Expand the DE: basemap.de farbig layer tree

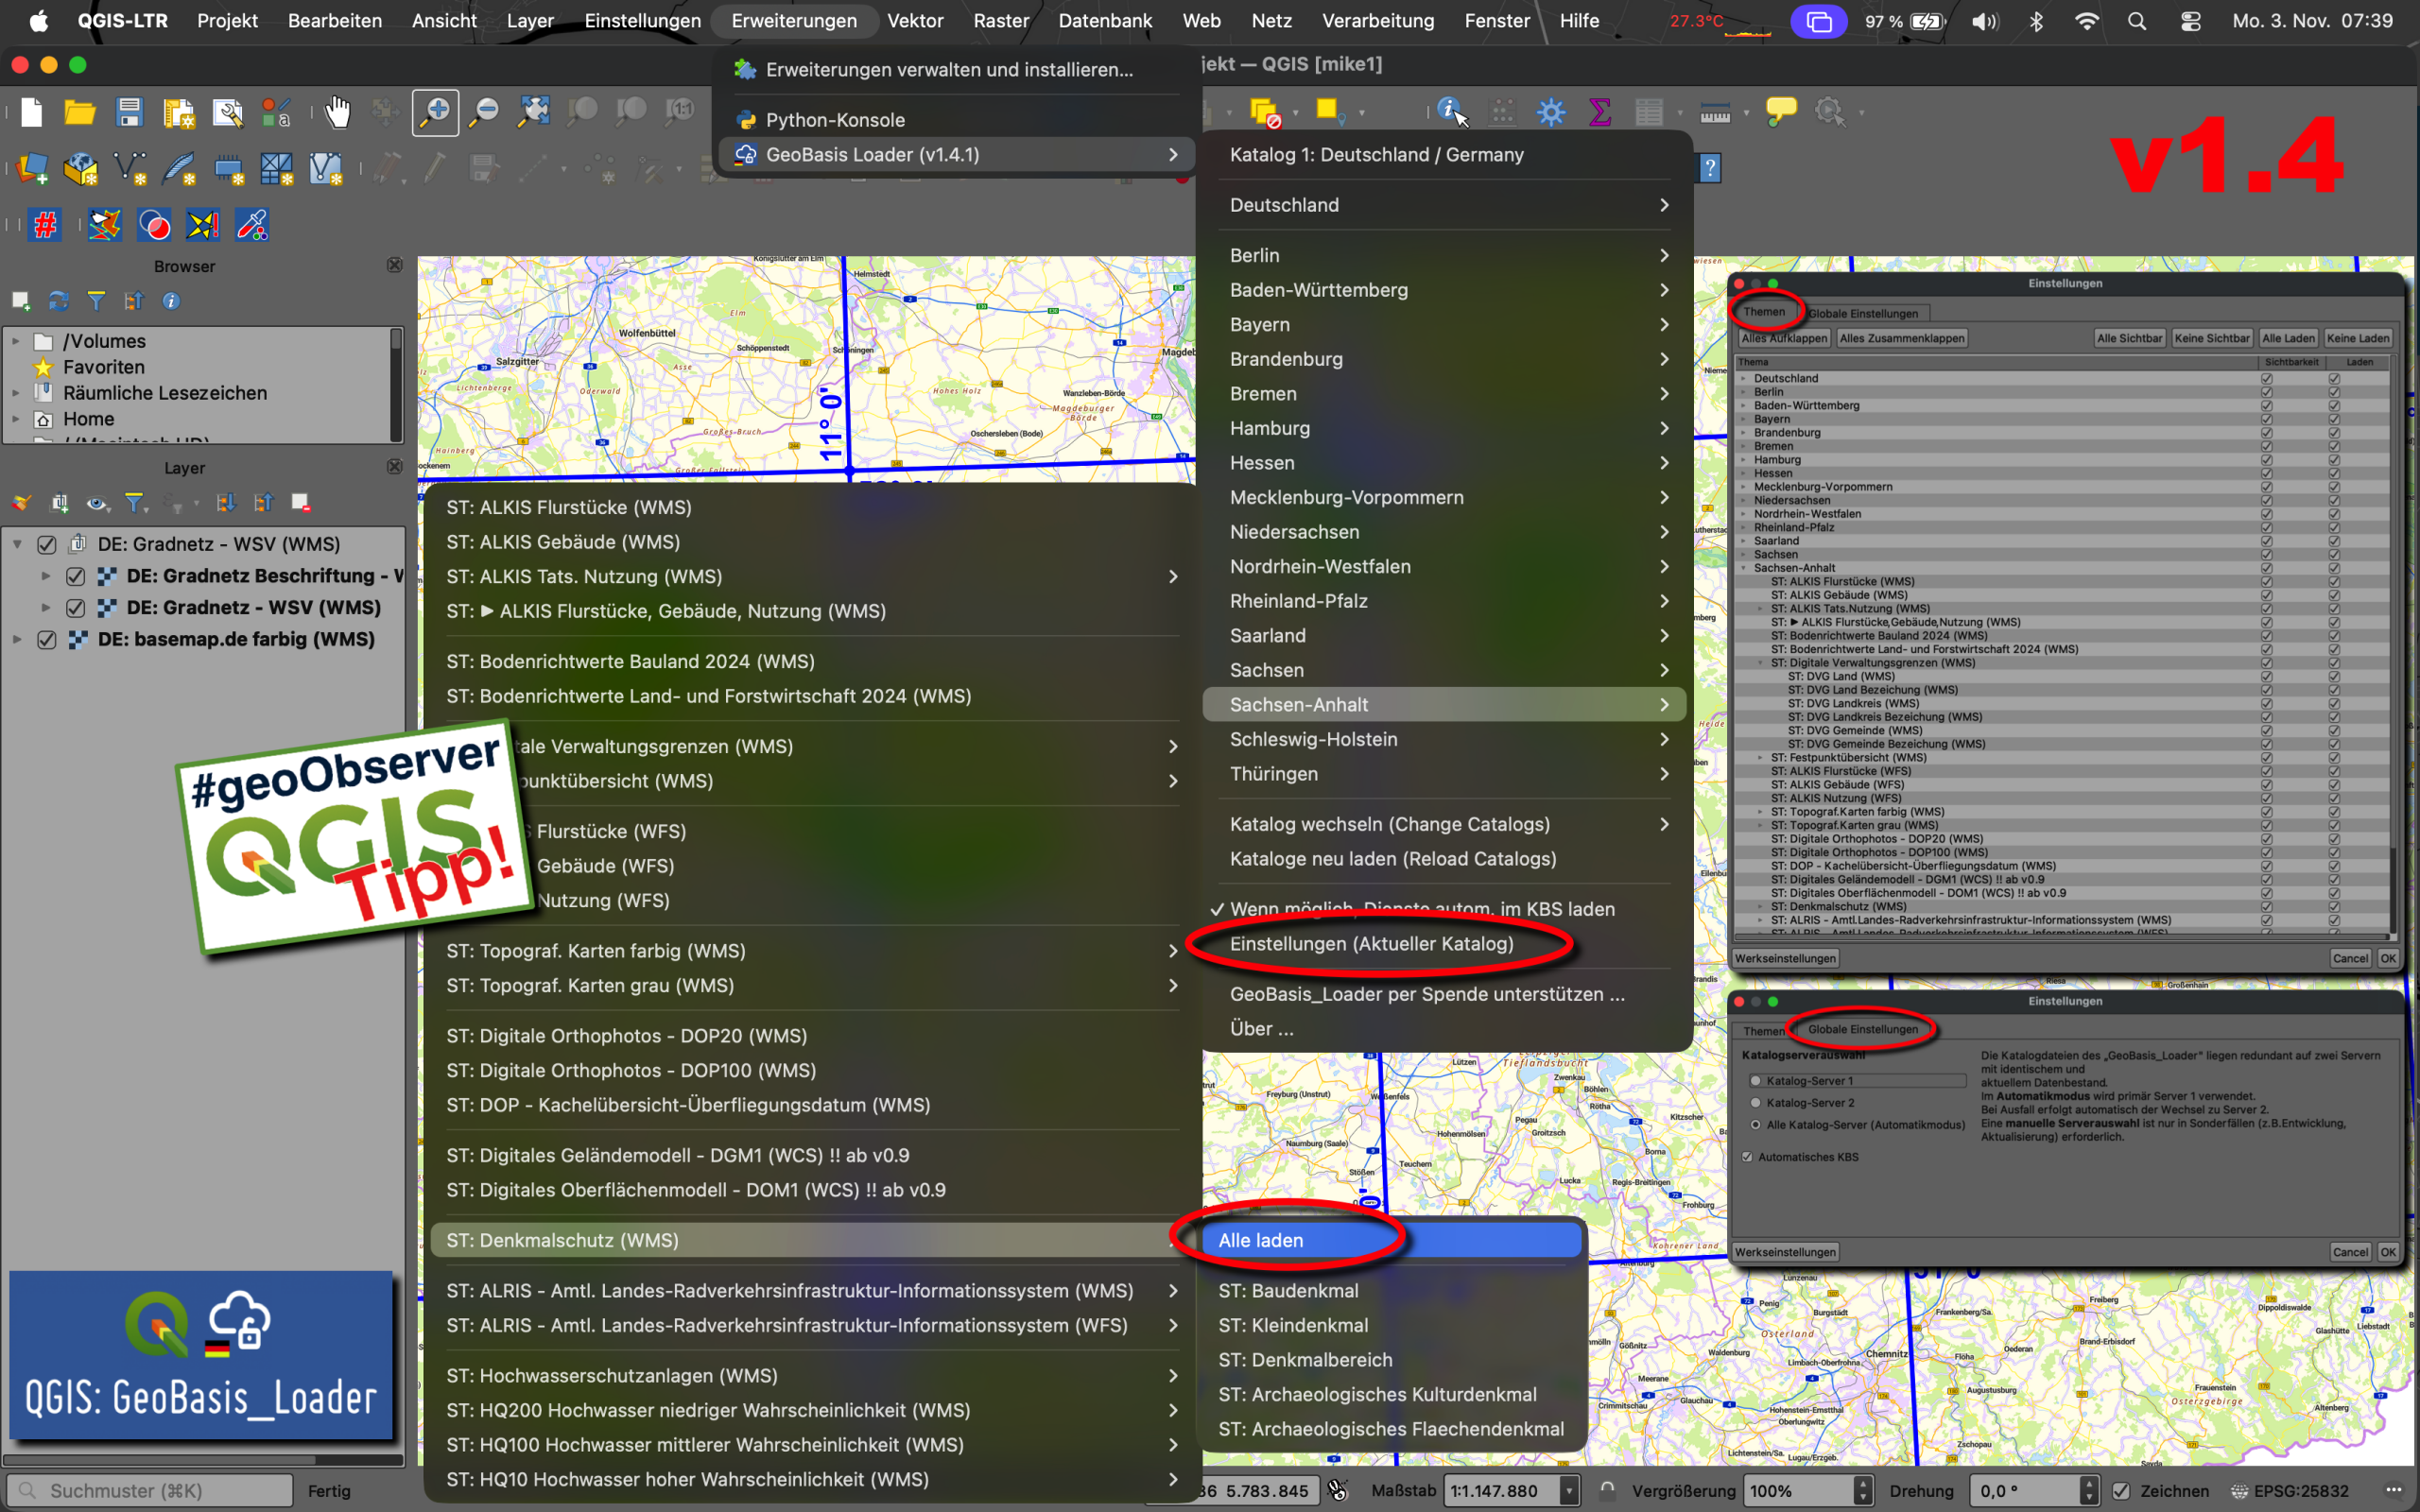(17, 640)
